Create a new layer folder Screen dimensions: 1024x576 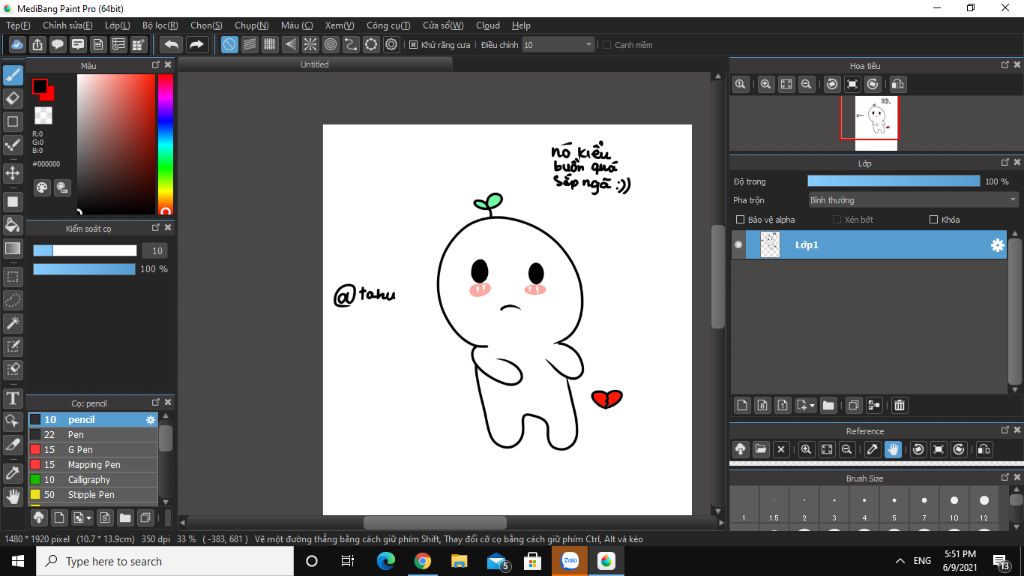tap(828, 406)
